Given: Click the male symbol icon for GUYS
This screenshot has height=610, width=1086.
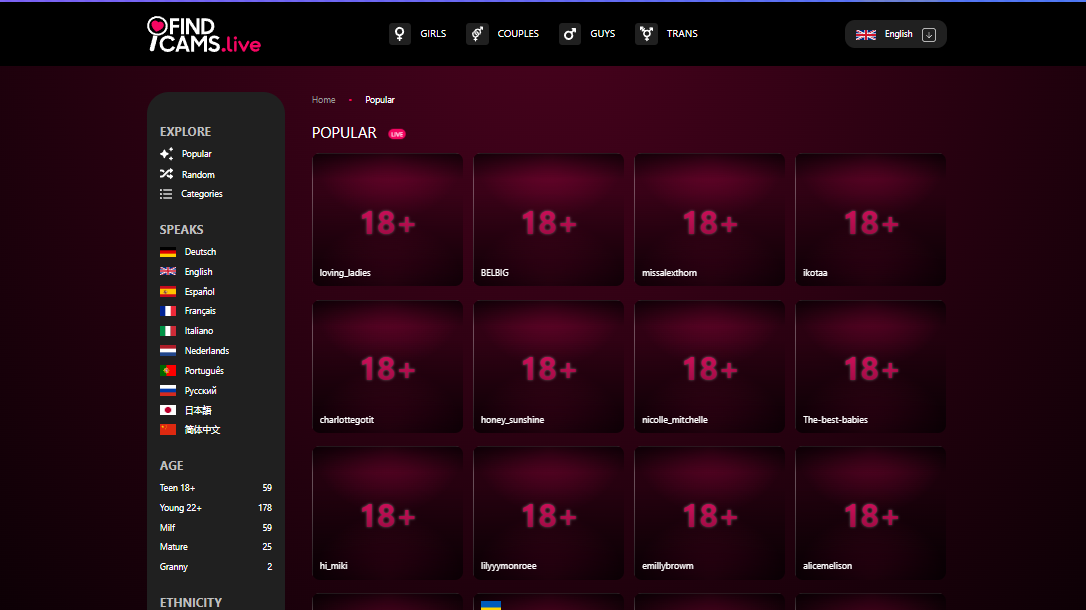Looking at the screenshot, I should (x=569, y=33).
